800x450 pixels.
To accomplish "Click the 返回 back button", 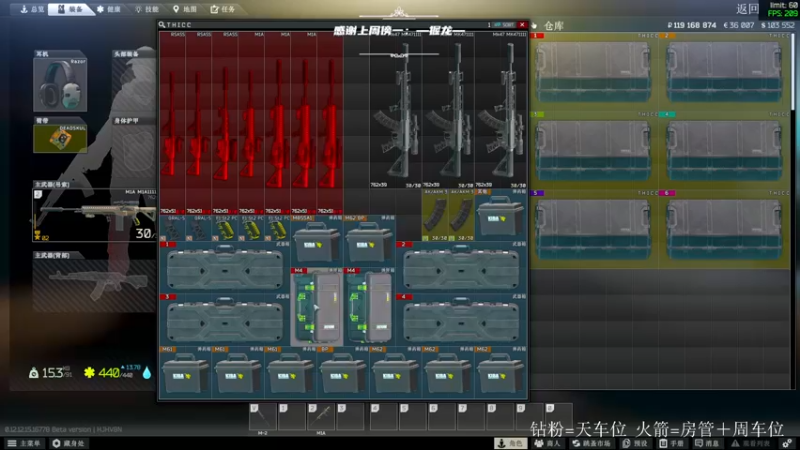I will pyautogui.click(x=747, y=9).
